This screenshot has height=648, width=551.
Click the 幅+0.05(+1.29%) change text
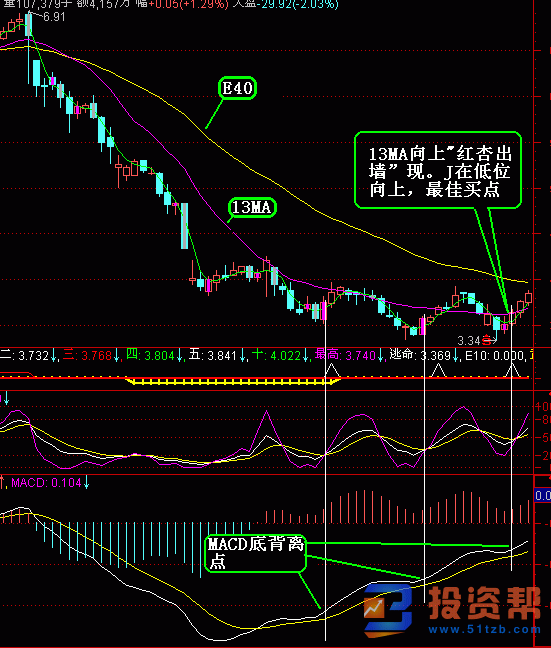point(183,4)
